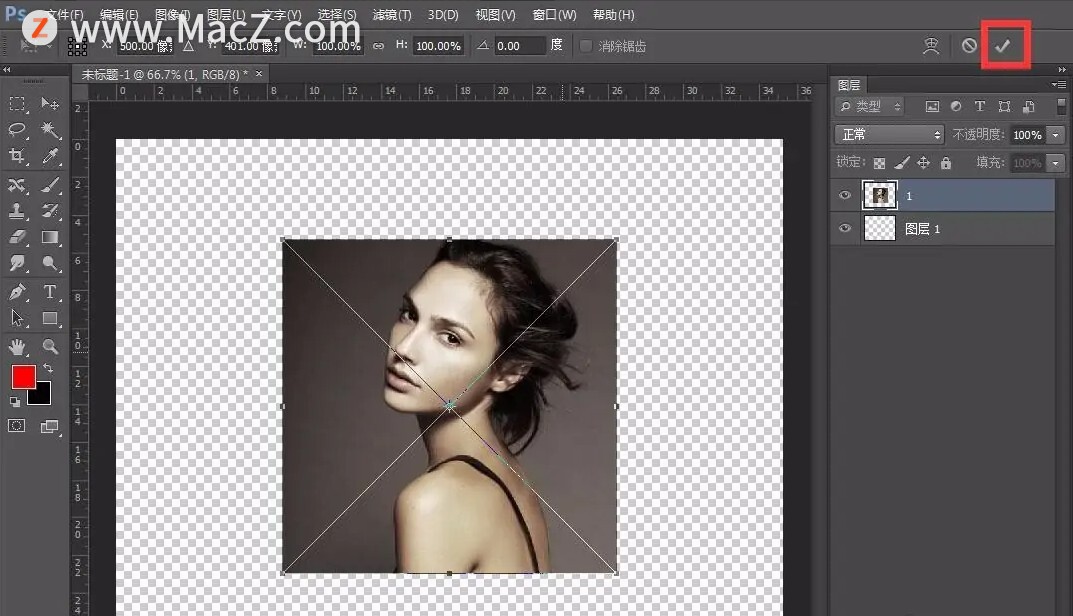The width and height of the screenshot is (1073, 616).
Task: Enable the 消除锯齿 checkbox
Action: (x=586, y=46)
